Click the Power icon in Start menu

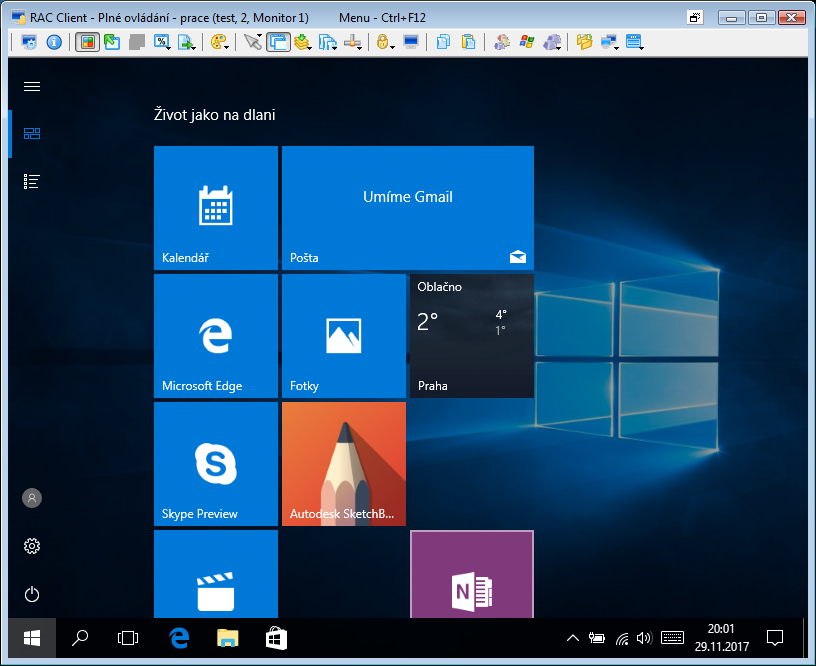[32, 594]
